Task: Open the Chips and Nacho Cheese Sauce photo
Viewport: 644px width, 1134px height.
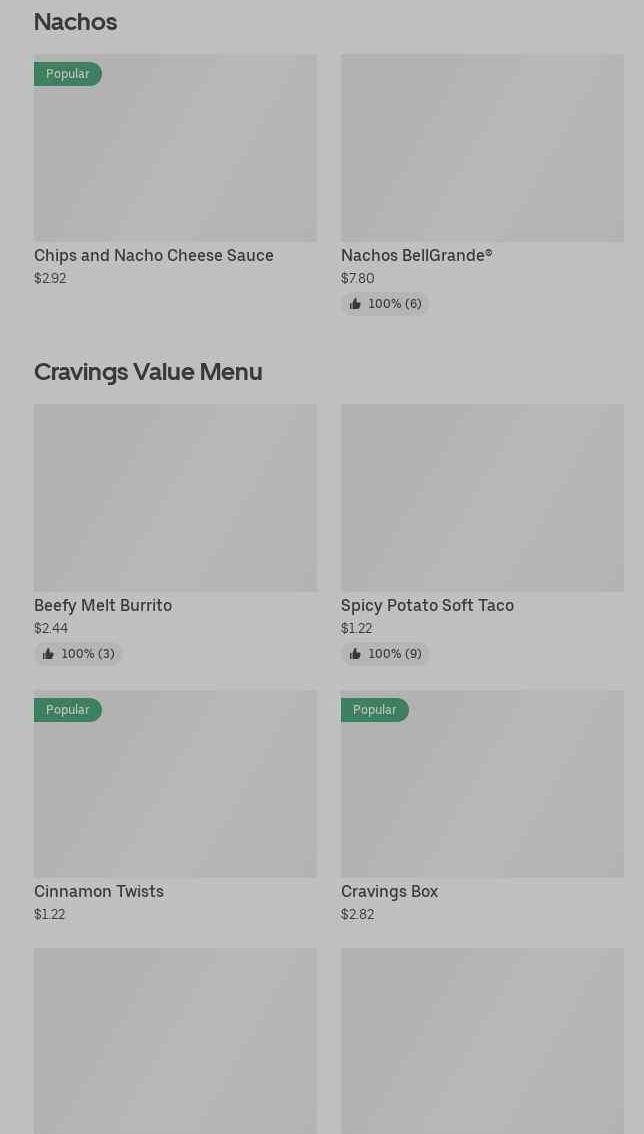Action: coord(175,158)
